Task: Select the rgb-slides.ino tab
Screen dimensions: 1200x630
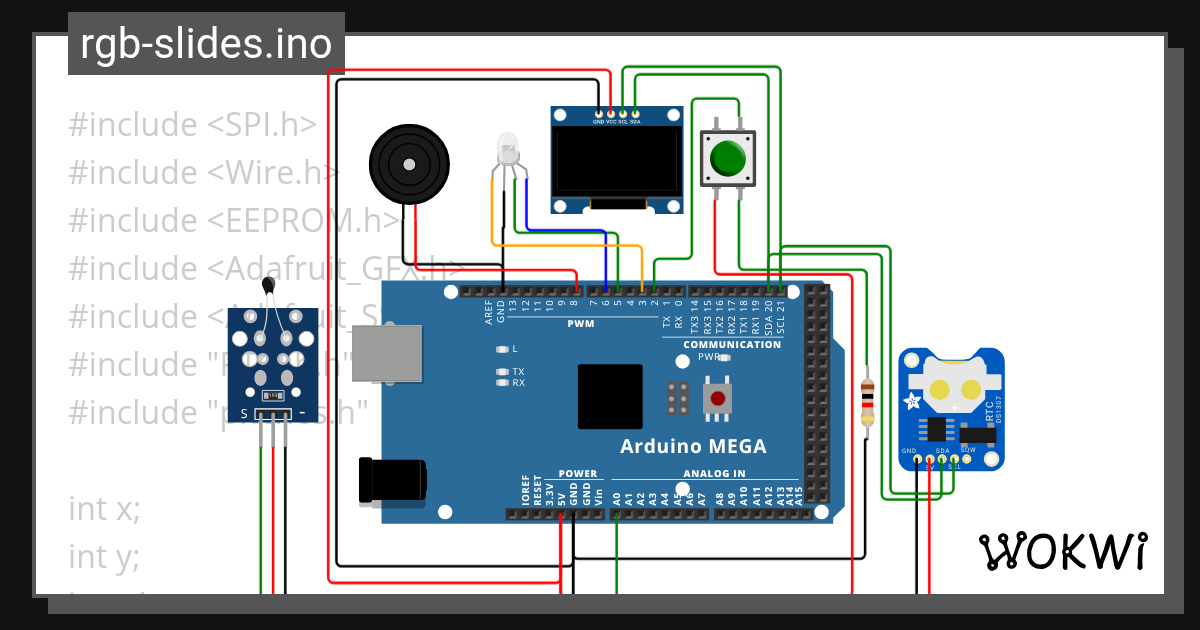Action: pos(205,43)
